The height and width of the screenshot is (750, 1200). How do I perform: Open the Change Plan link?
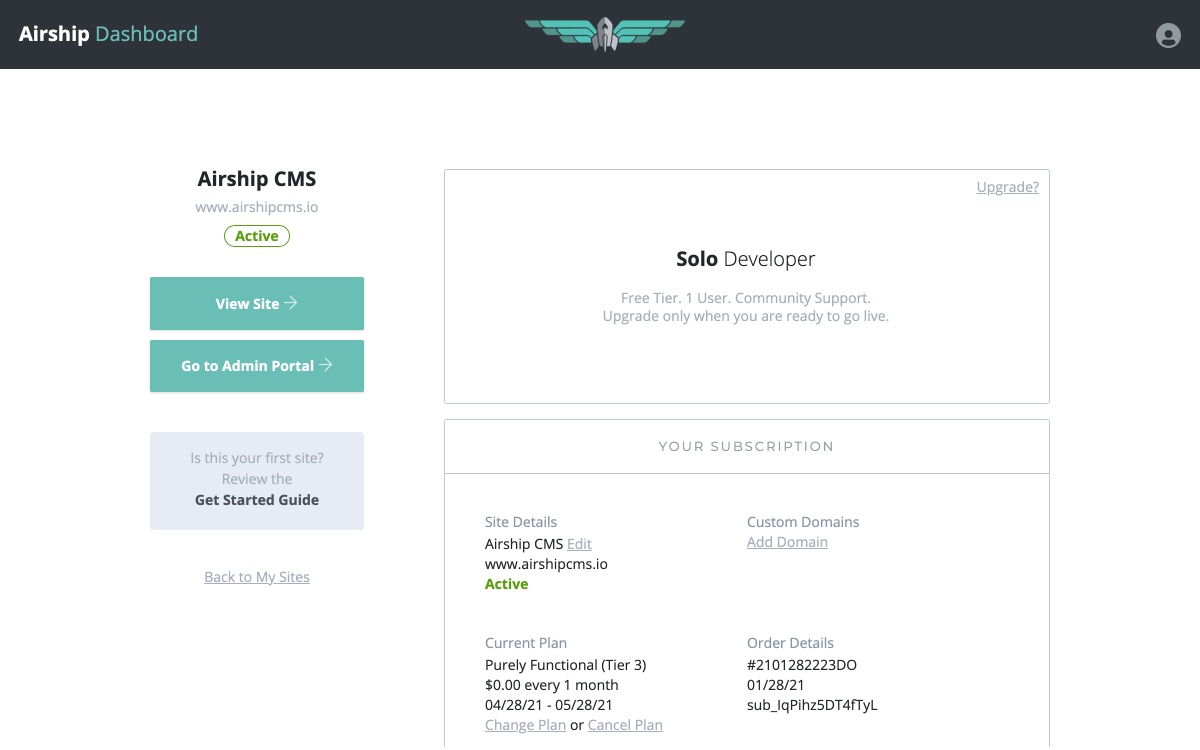525,725
